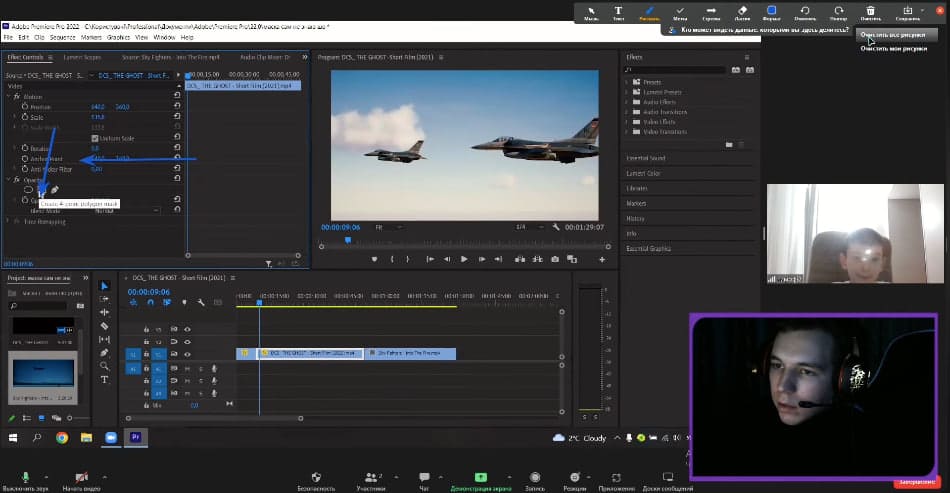Expand the Video Effects folder
The image size is (950, 493).
626,122
